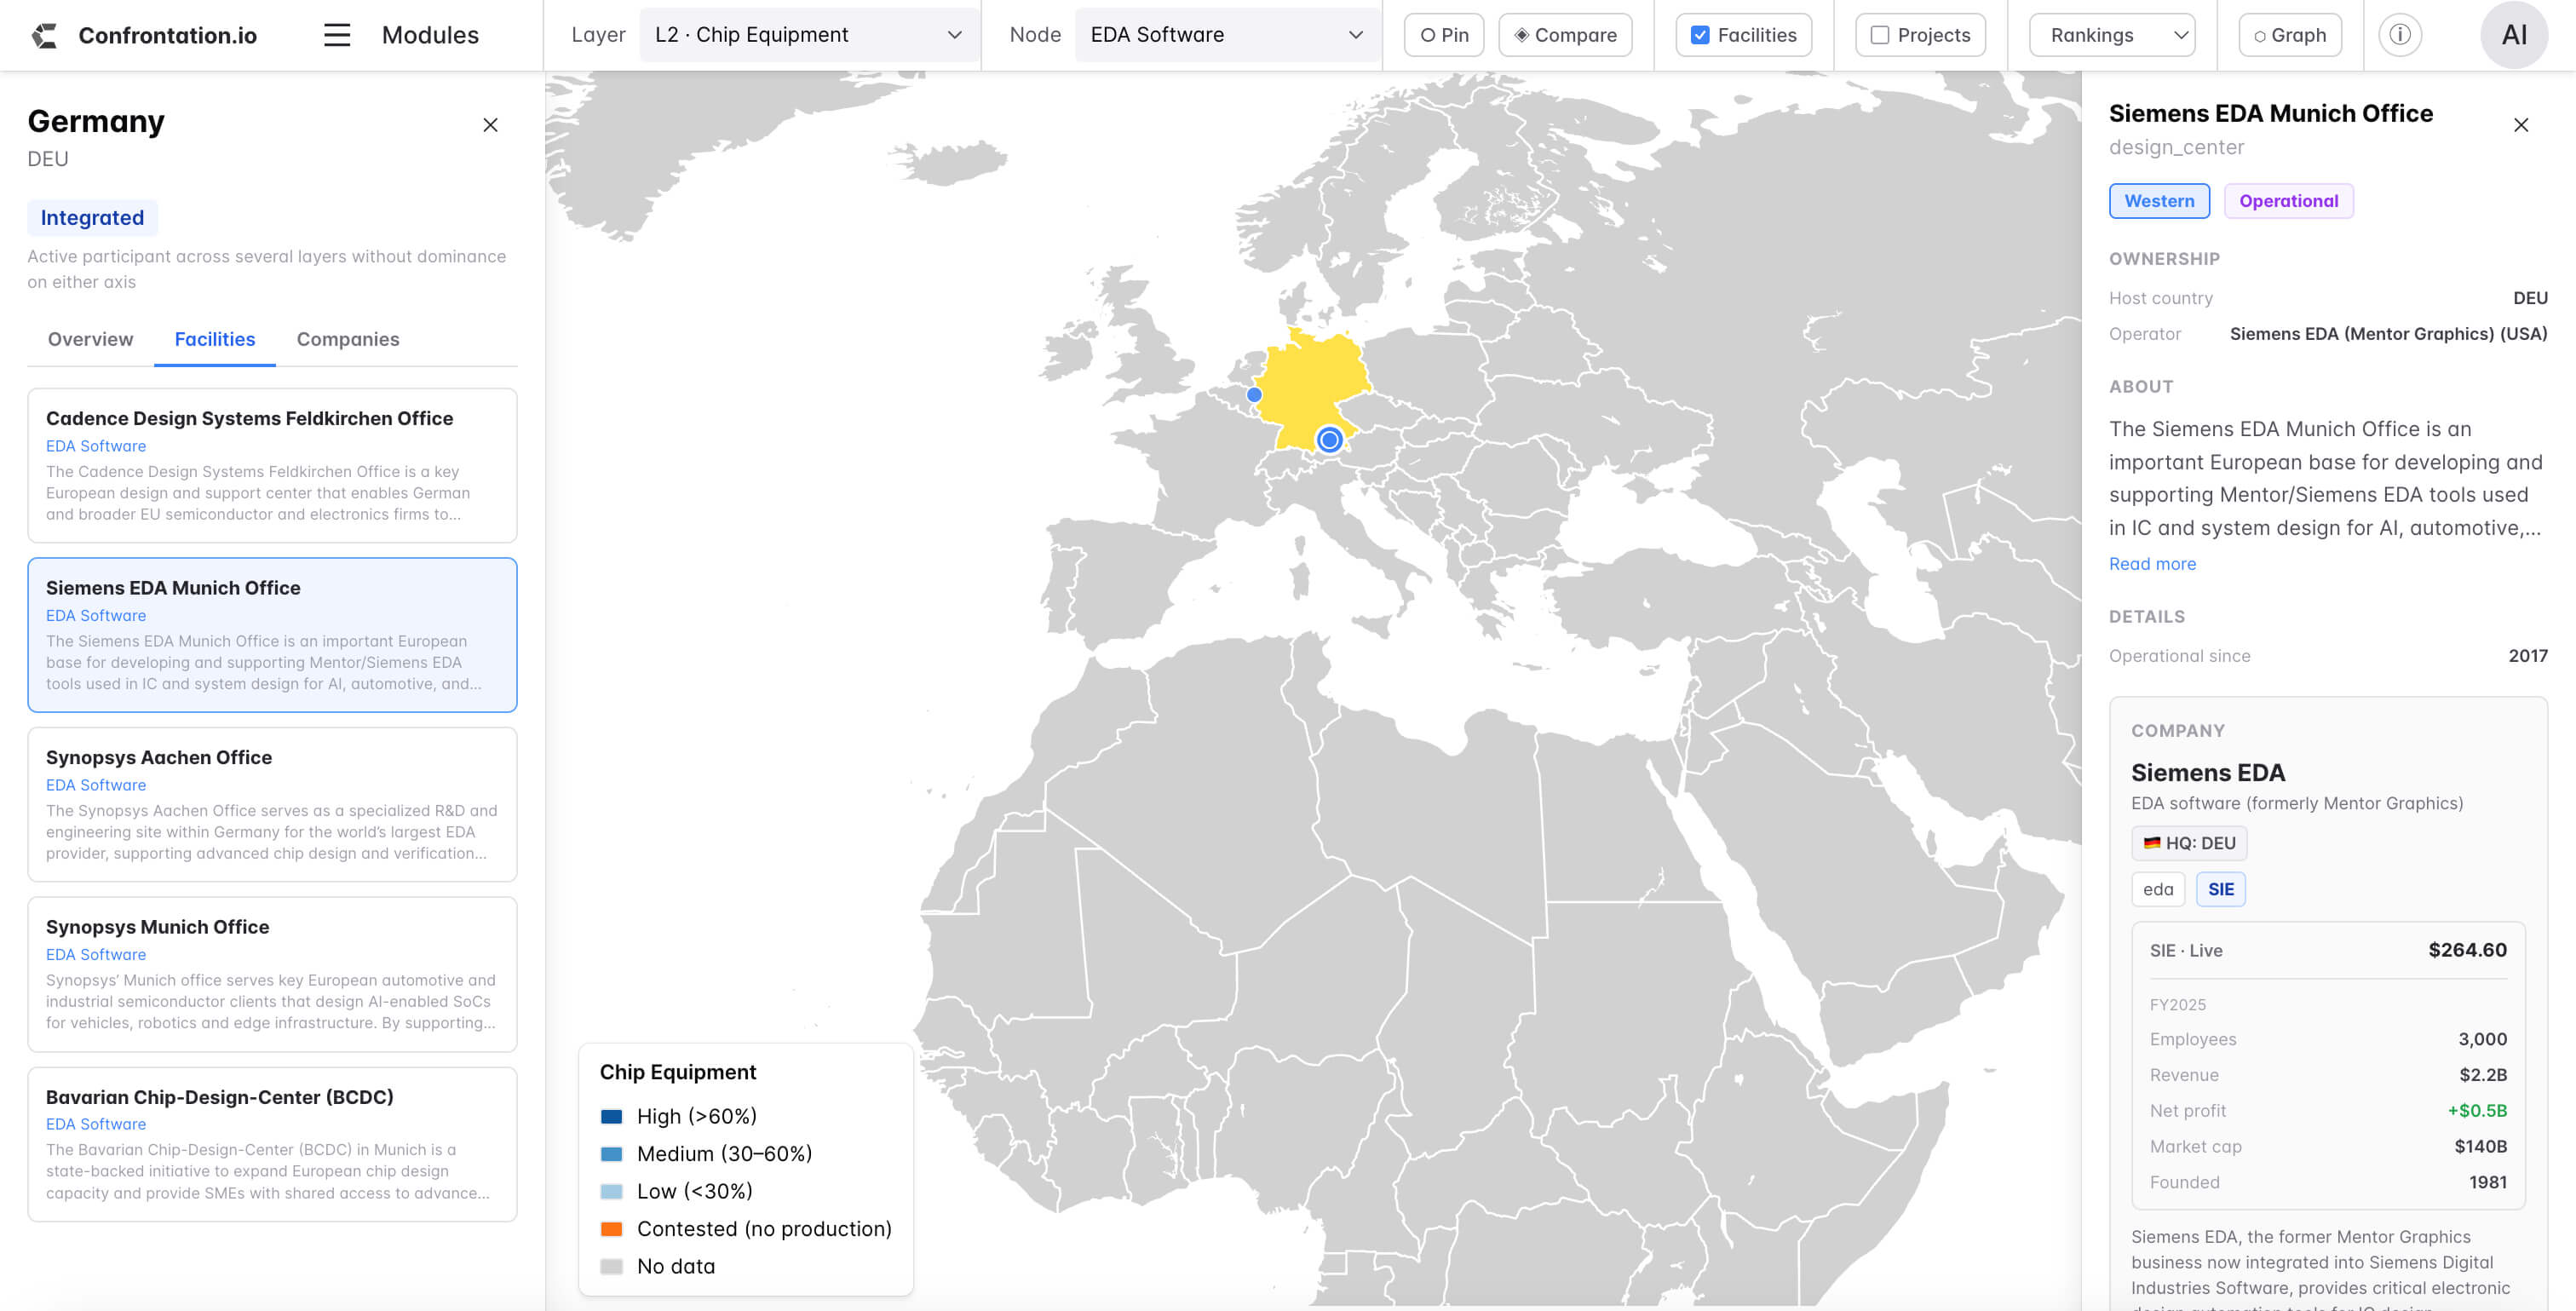
Task: Click the Integrated status badge
Action: click(92, 218)
